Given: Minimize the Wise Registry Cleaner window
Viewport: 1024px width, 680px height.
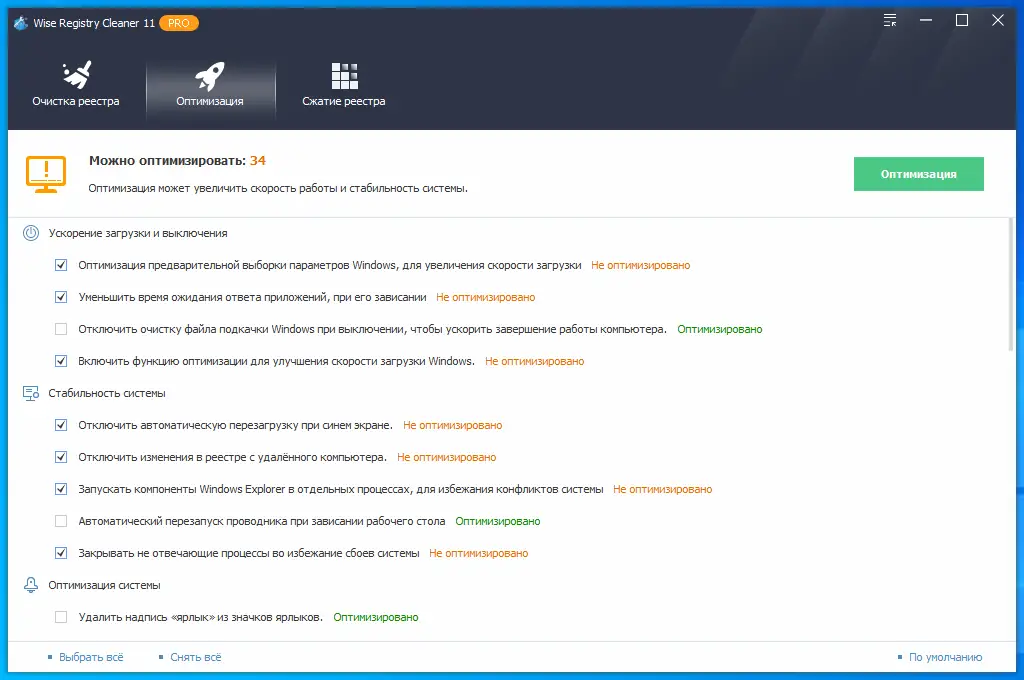Looking at the screenshot, I should coord(925,20).
